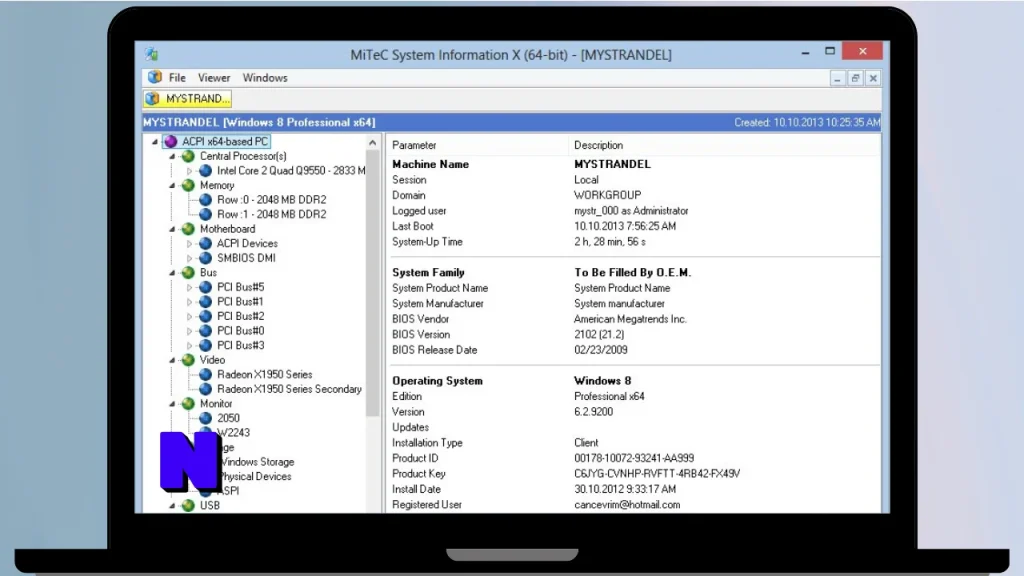
Task: Collapse the Central Processor(s) node
Action: coord(172,157)
